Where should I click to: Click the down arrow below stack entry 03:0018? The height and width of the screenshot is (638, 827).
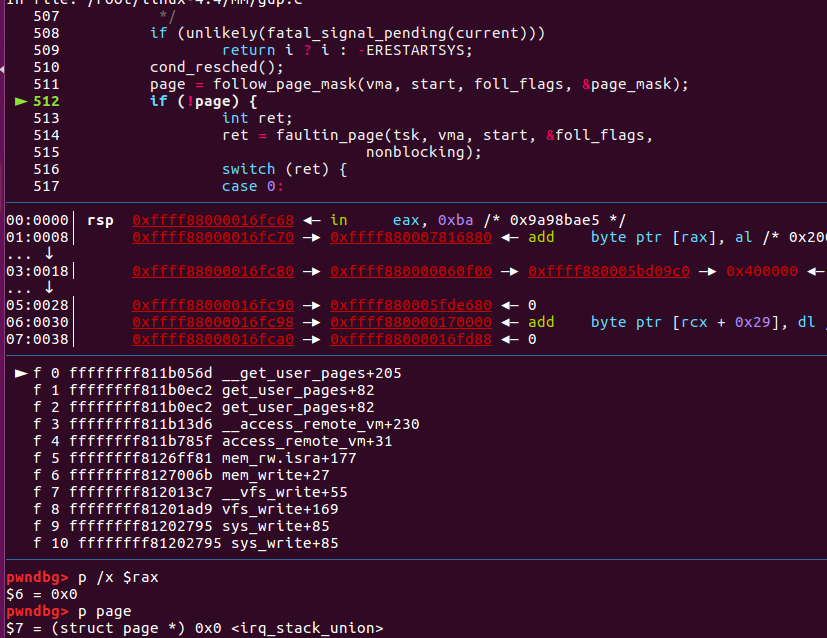pos(47,288)
